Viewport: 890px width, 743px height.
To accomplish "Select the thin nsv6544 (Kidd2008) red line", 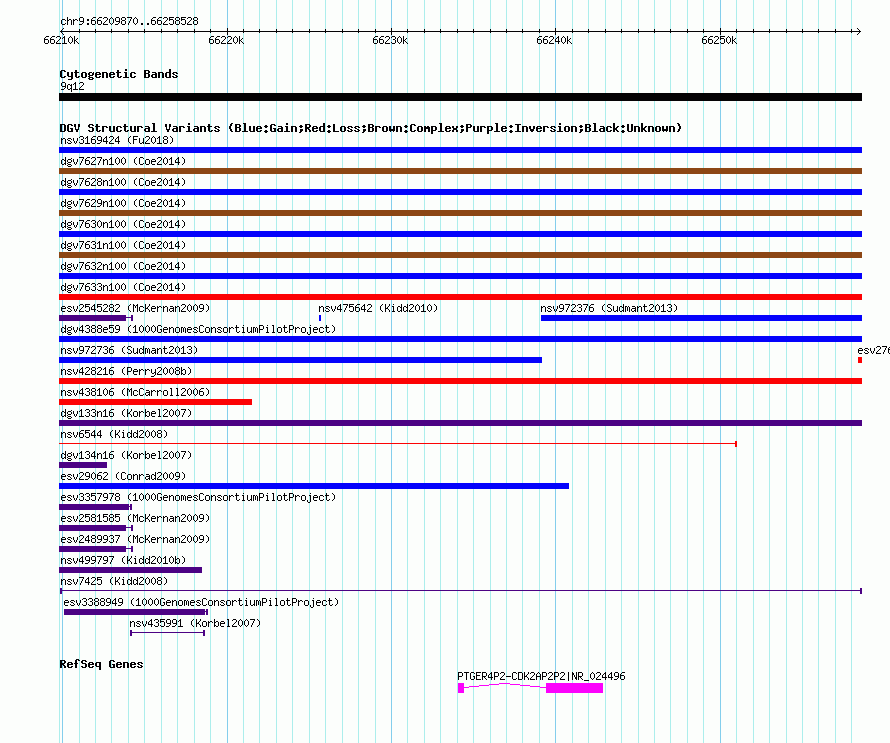I will pos(398,443).
